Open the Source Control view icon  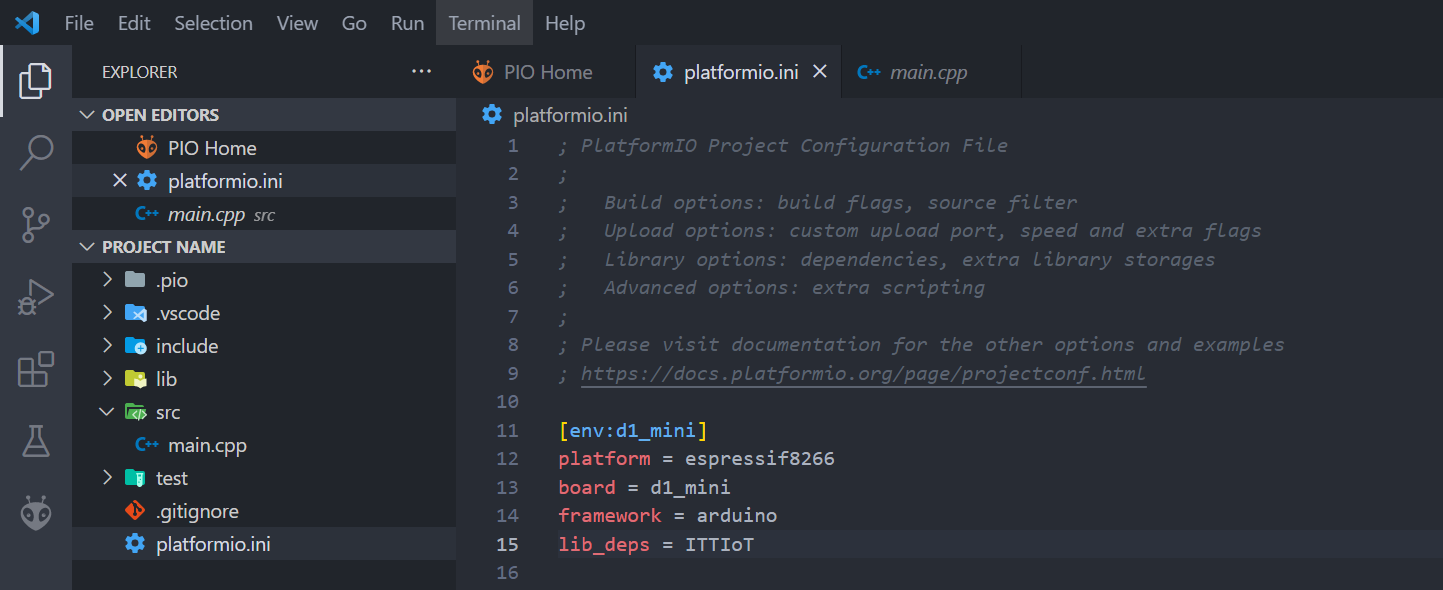click(x=35, y=226)
